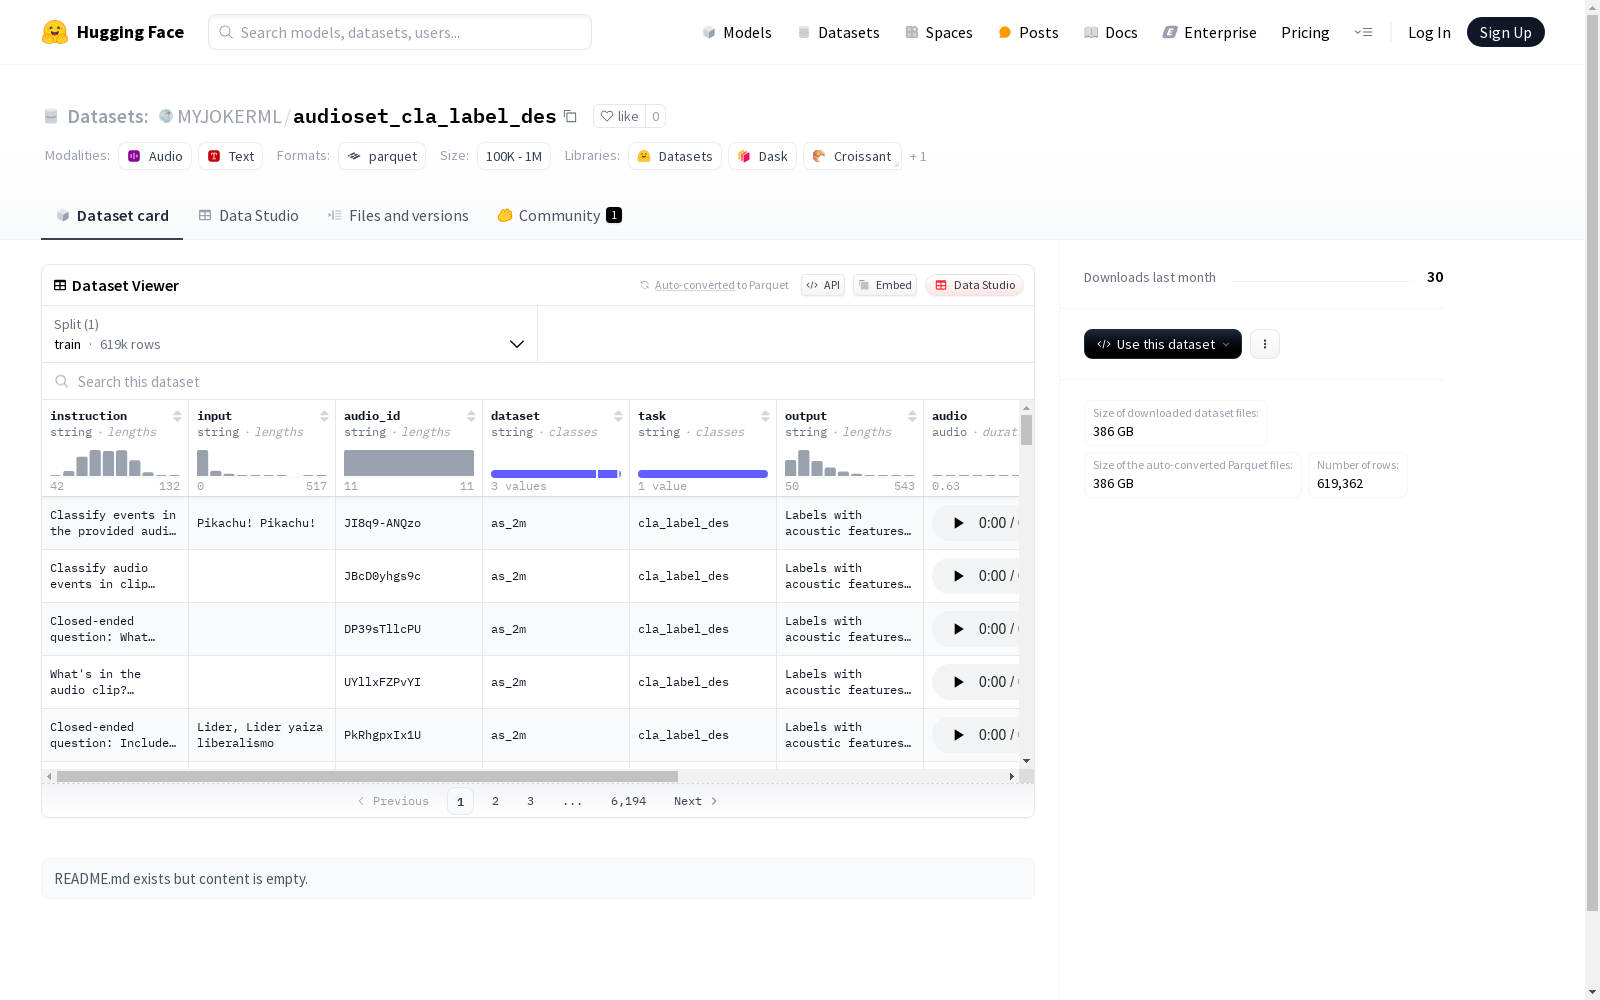The image size is (1600, 1000).
Task: Open the expanded navigation menu icon
Action: (x=1363, y=32)
